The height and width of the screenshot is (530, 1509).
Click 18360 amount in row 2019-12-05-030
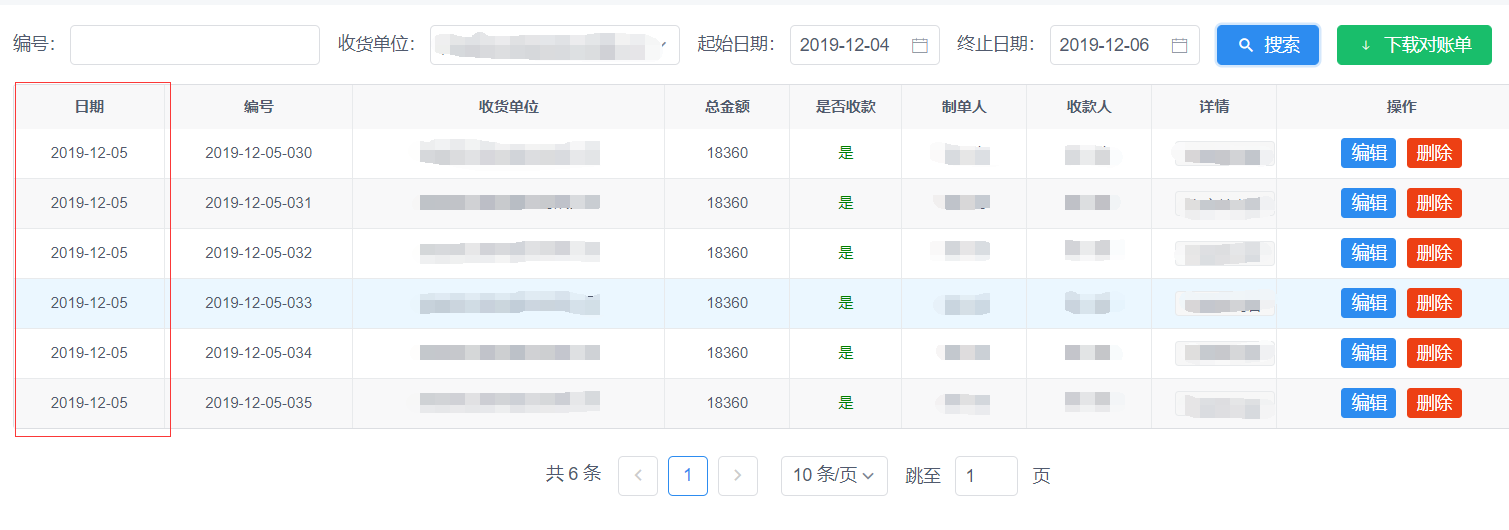pyautogui.click(x=727, y=153)
